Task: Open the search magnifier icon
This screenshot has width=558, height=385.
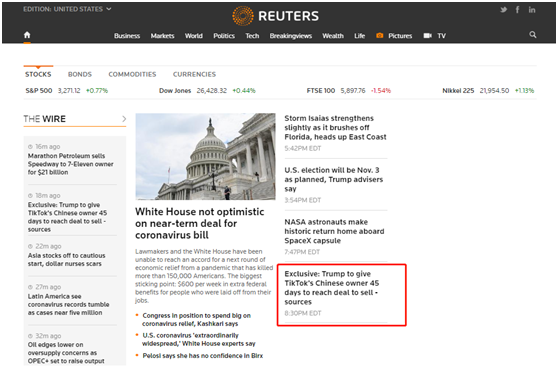Action: pyautogui.click(x=533, y=35)
